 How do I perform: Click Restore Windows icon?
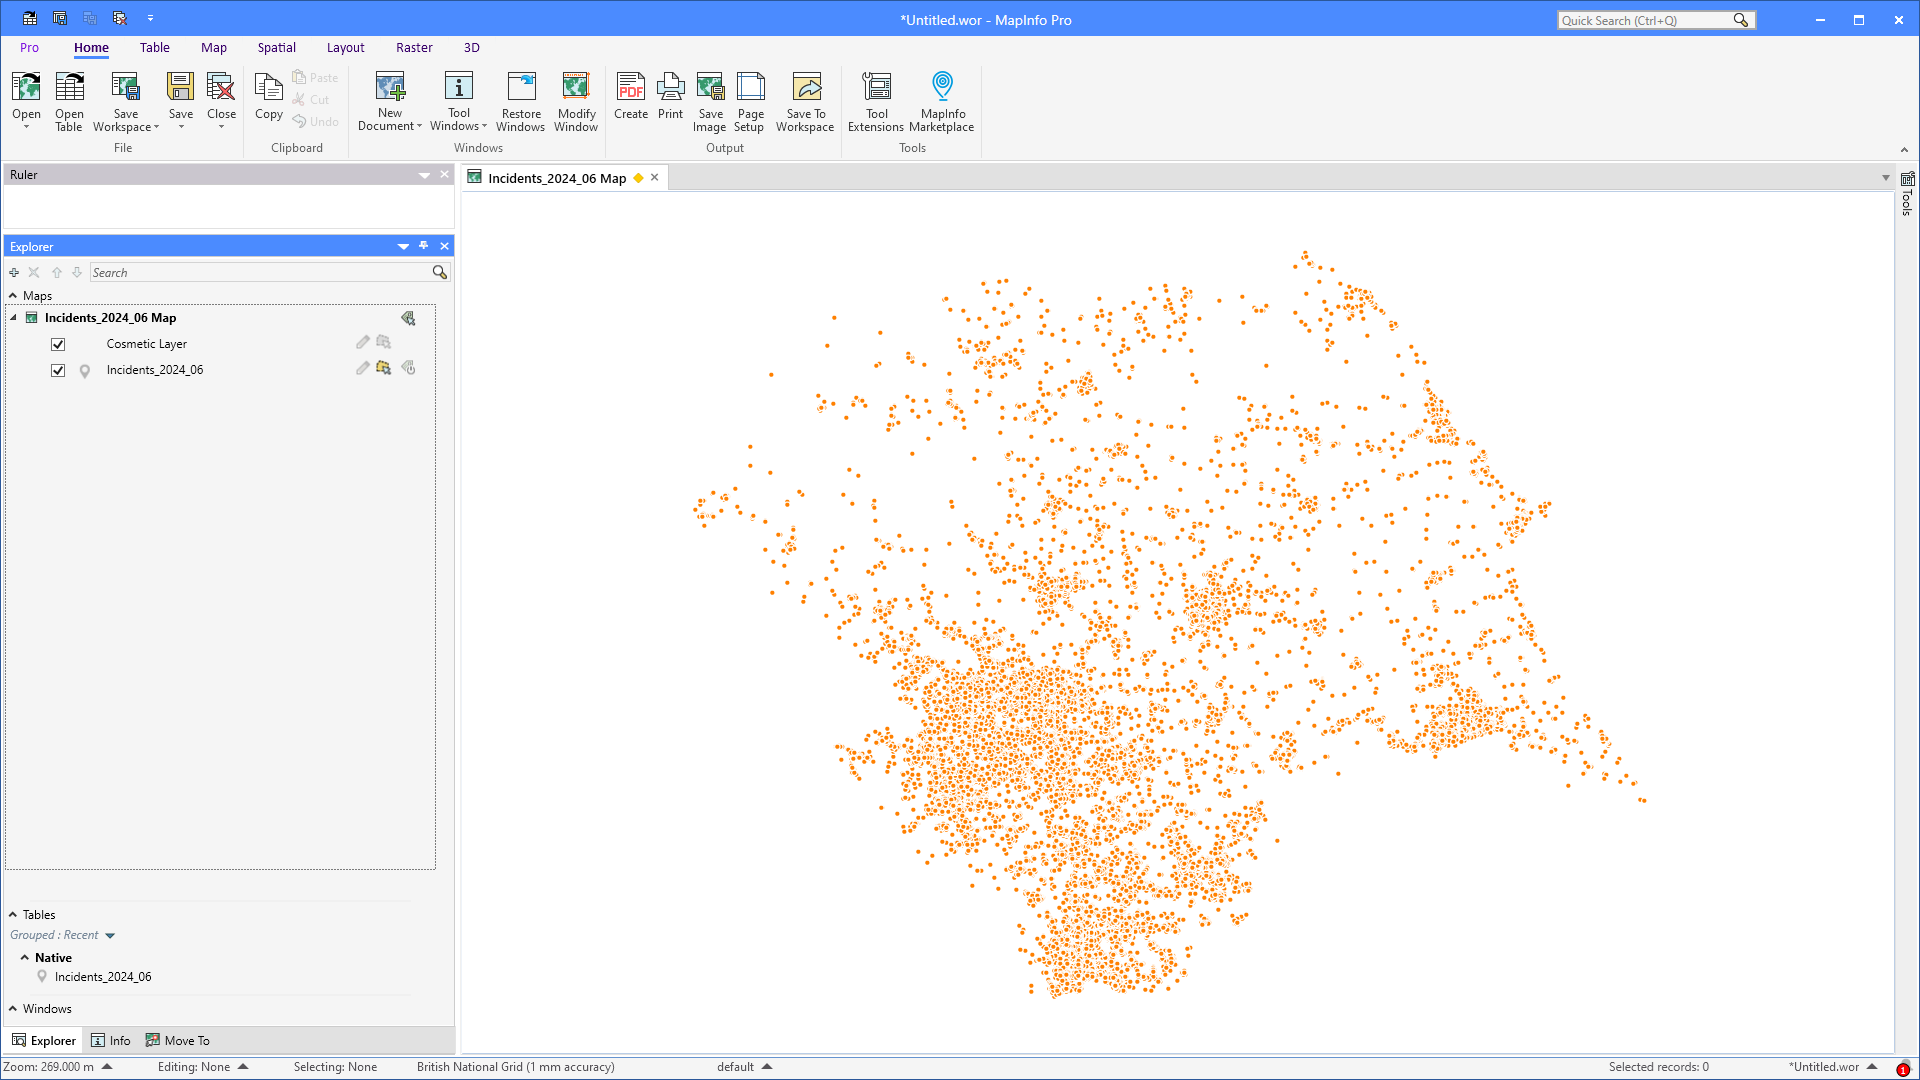[x=521, y=100]
